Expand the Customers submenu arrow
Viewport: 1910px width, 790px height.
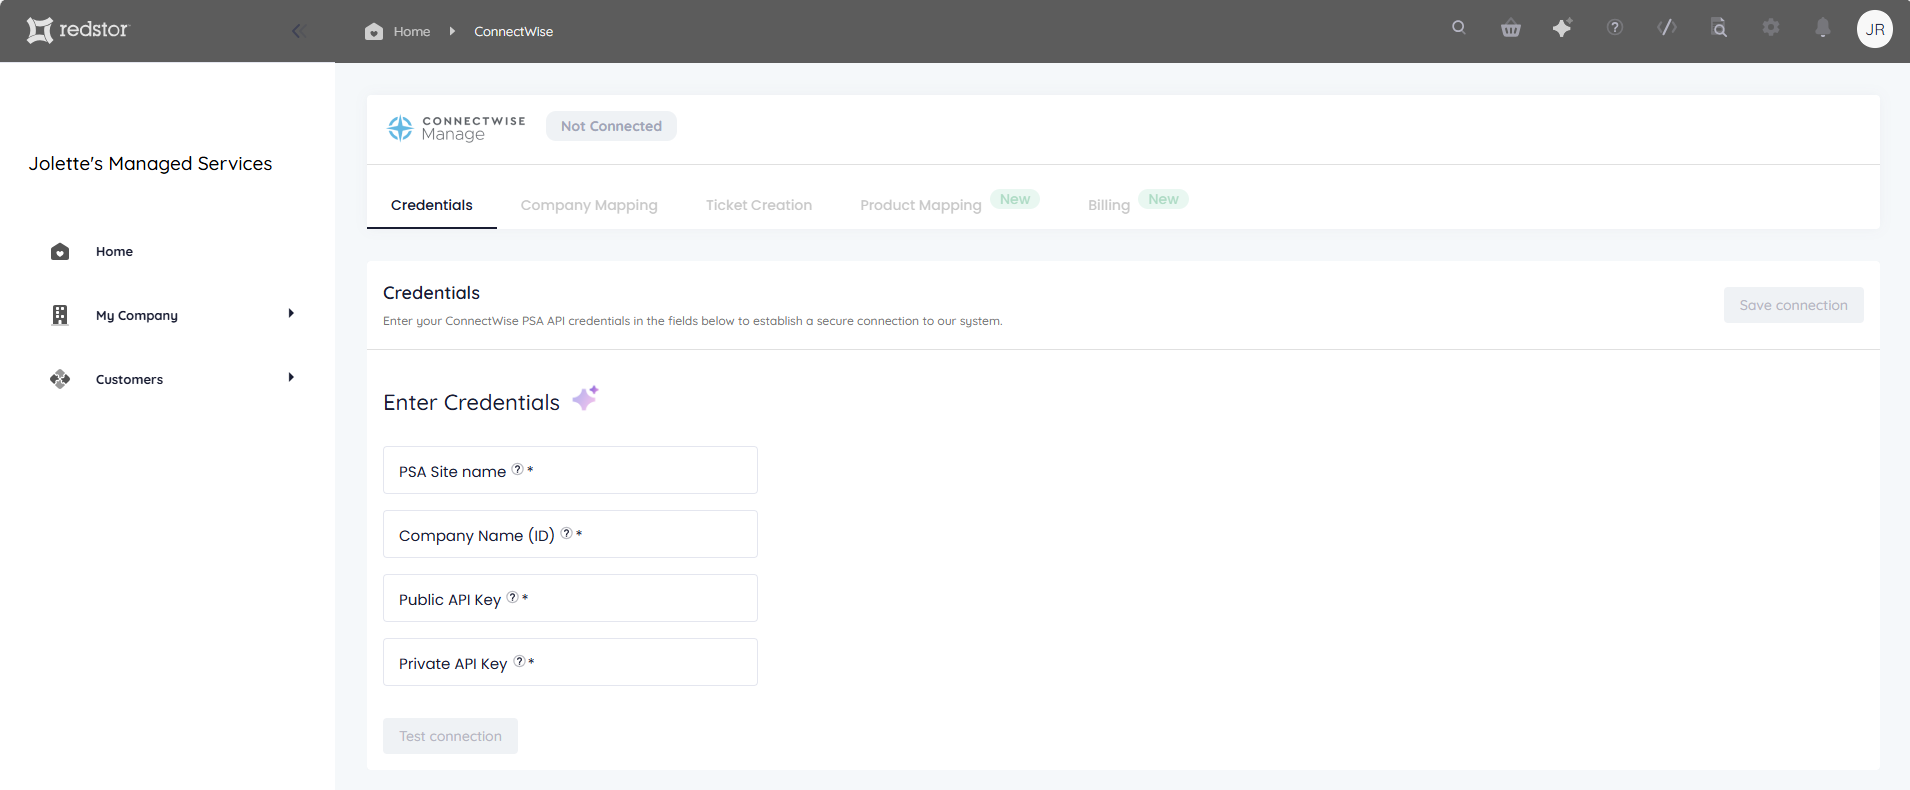(291, 377)
